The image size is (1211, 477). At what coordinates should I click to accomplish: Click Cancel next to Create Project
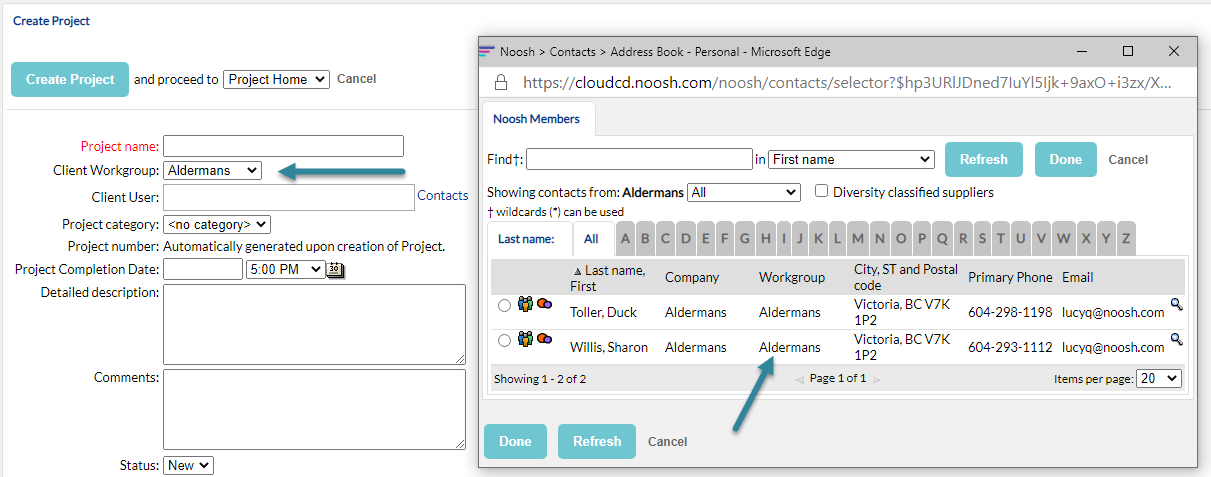(357, 79)
